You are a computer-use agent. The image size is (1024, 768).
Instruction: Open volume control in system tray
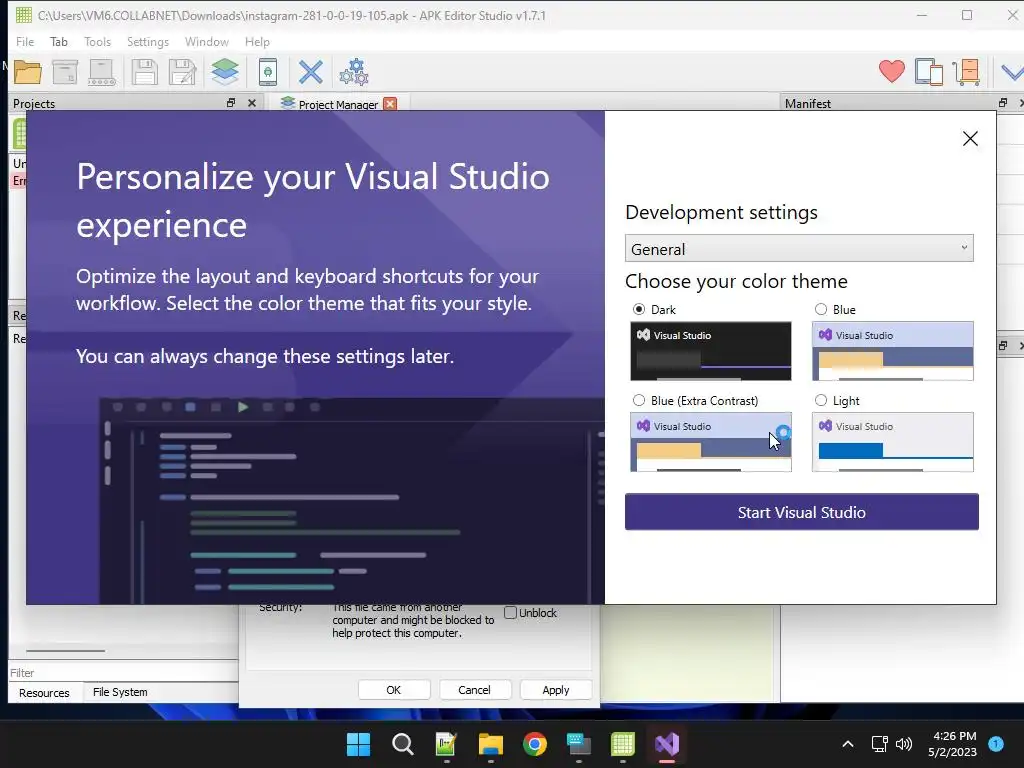[904, 744]
